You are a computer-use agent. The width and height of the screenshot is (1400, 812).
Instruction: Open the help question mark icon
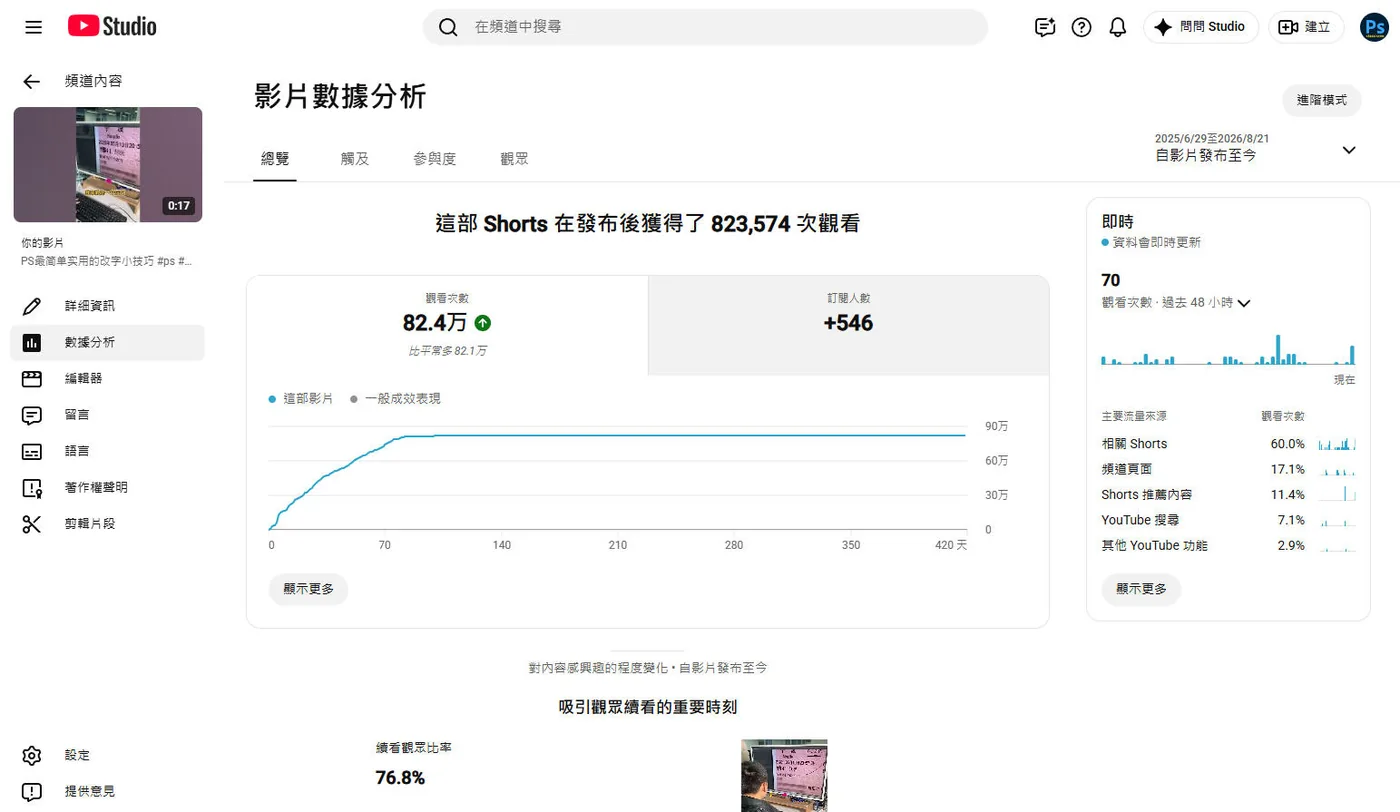click(x=1081, y=27)
